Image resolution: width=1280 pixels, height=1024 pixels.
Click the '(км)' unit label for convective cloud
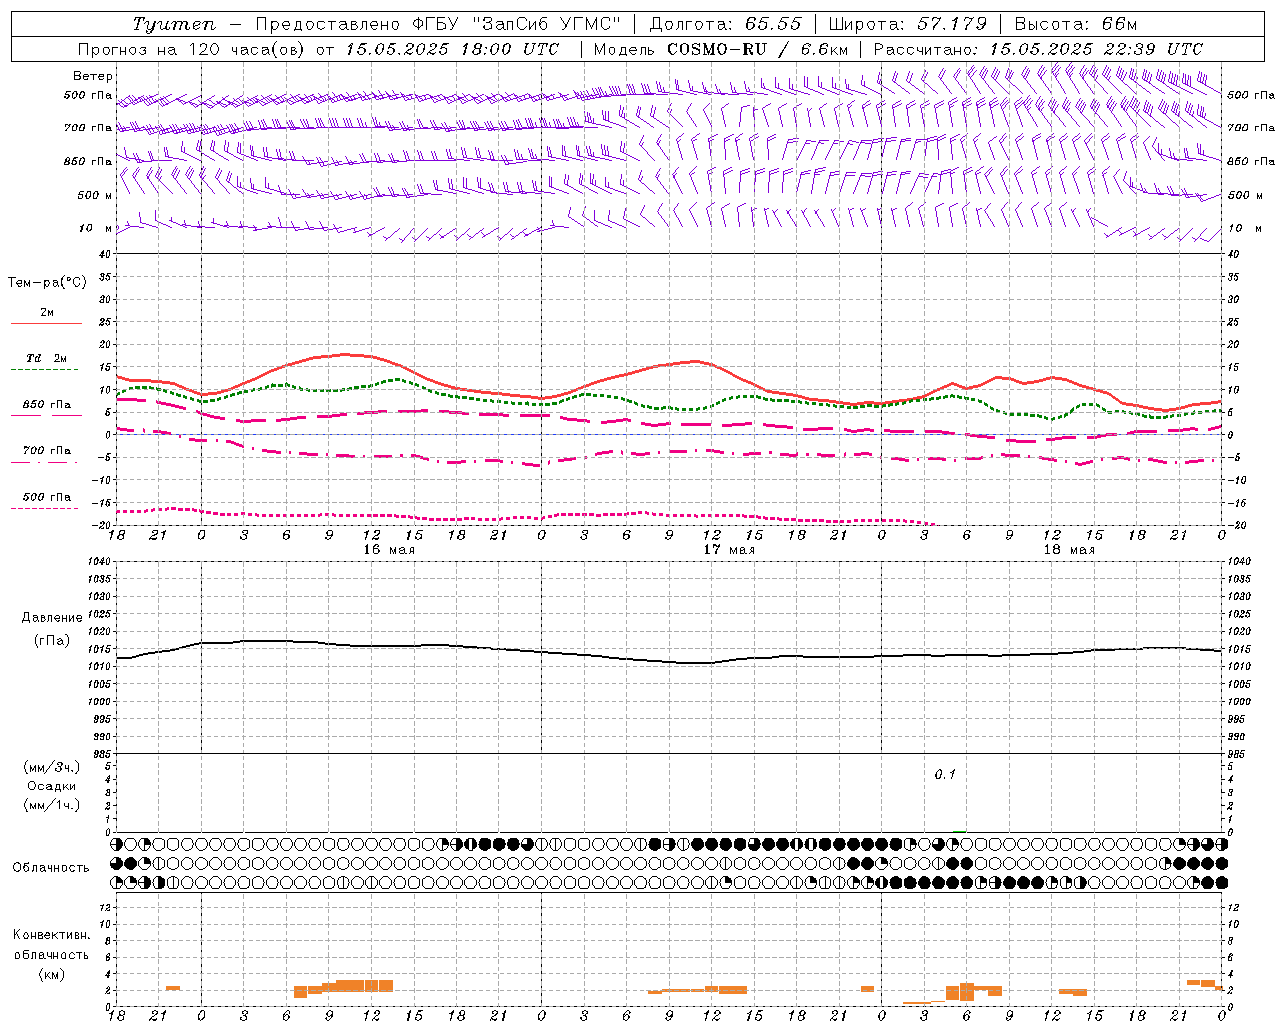pos(52,974)
